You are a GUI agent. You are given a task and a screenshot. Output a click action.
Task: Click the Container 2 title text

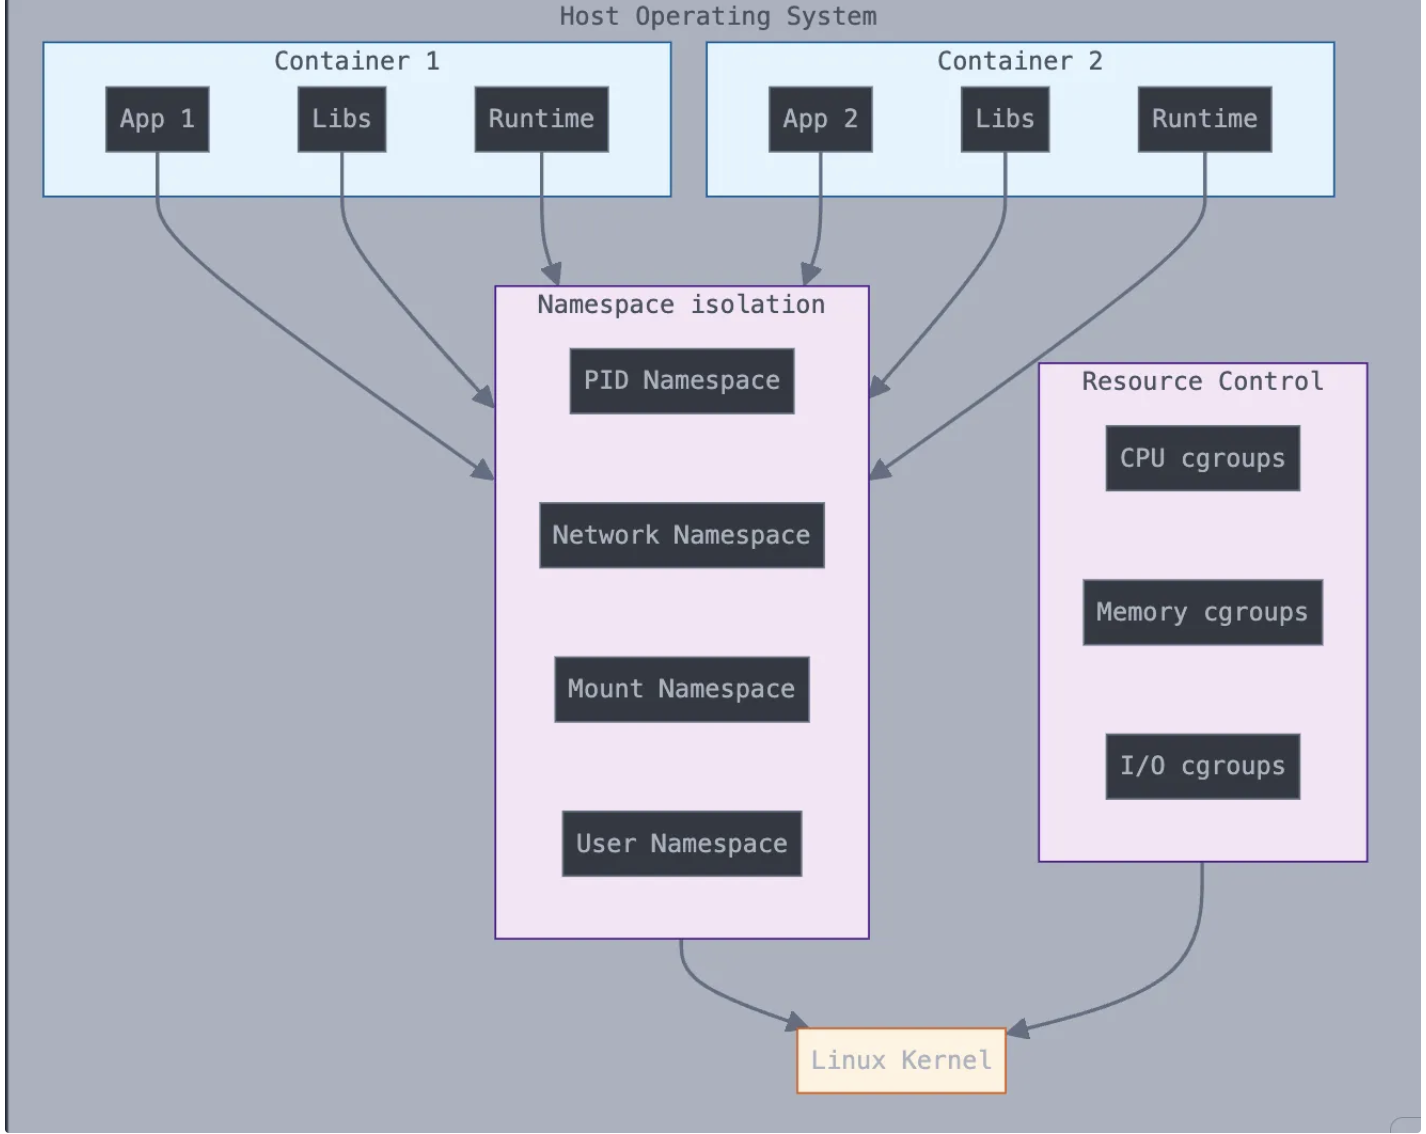pyautogui.click(x=1020, y=61)
